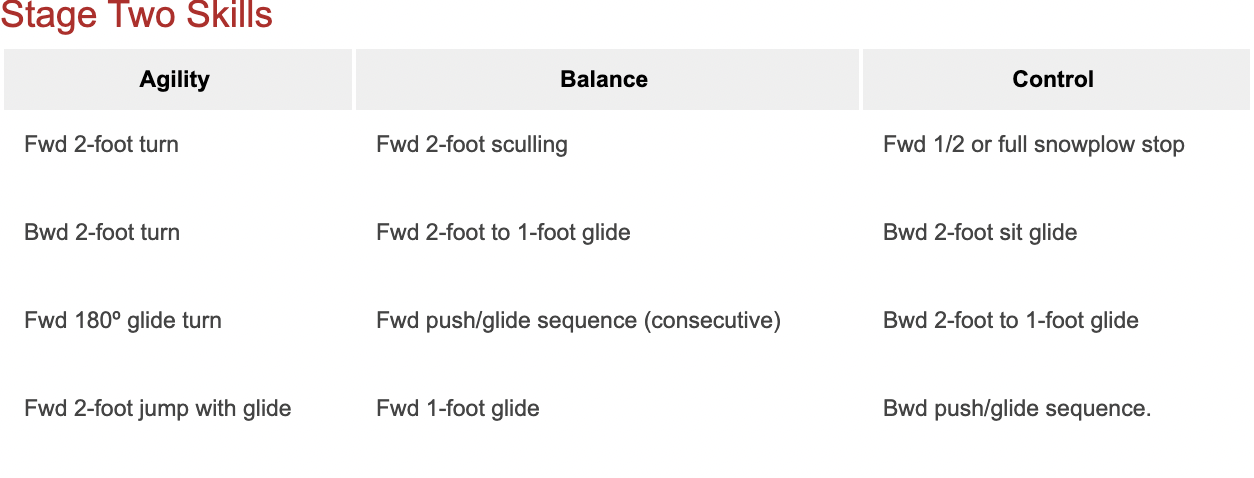Click the Bwd 2-foot turn cell
This screenshot has width=1254, height=478.
click(x=102, y=233)
